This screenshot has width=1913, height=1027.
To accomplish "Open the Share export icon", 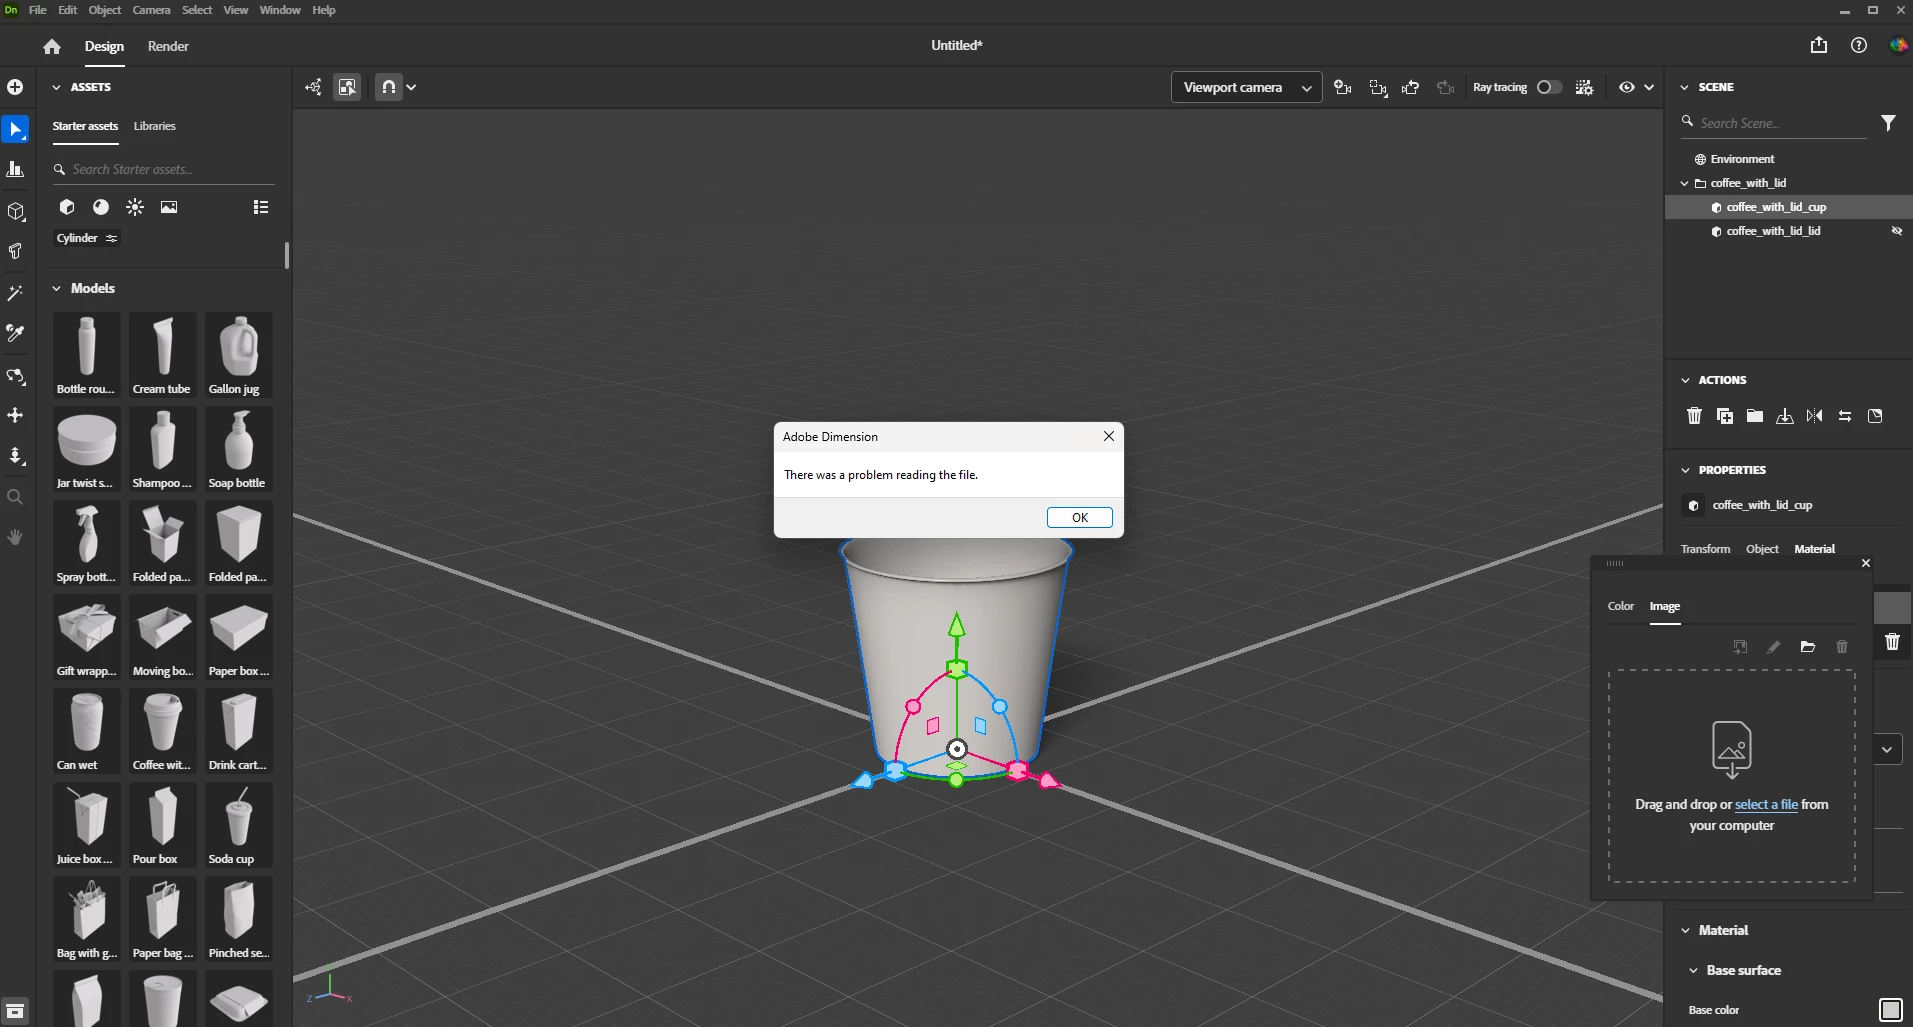I will click(1819, 45).
